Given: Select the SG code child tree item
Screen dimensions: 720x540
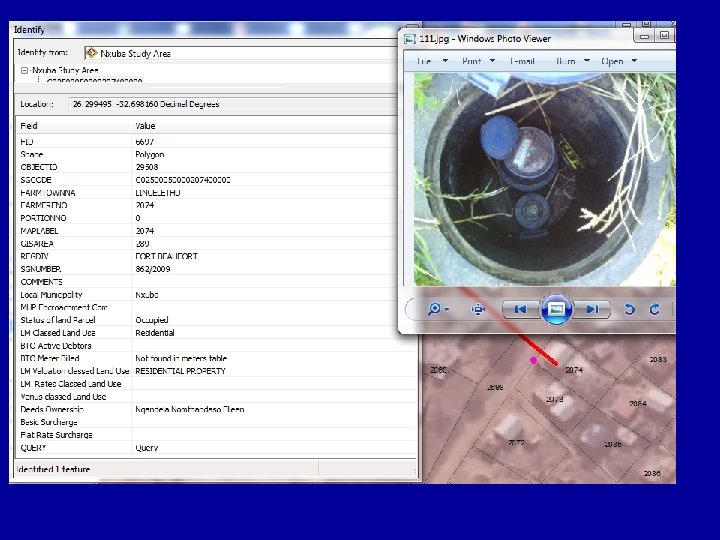Looking at the screenshot, I should click(x=94, y=80).
